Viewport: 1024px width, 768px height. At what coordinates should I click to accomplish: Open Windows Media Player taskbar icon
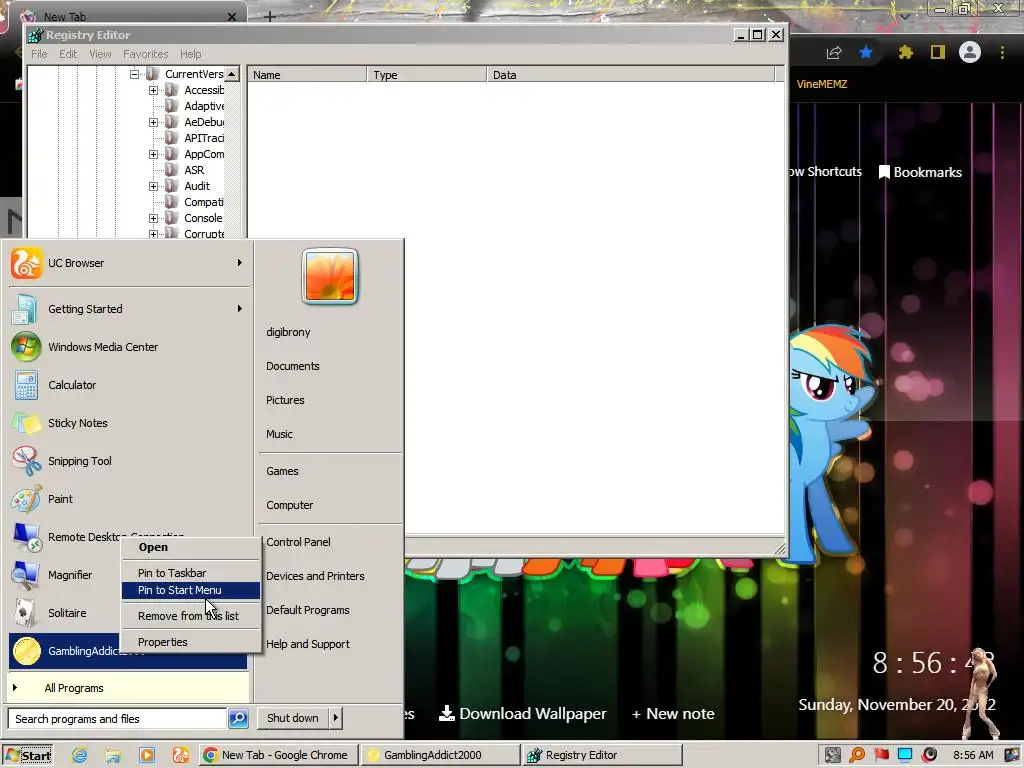click(x=147, y=755)
